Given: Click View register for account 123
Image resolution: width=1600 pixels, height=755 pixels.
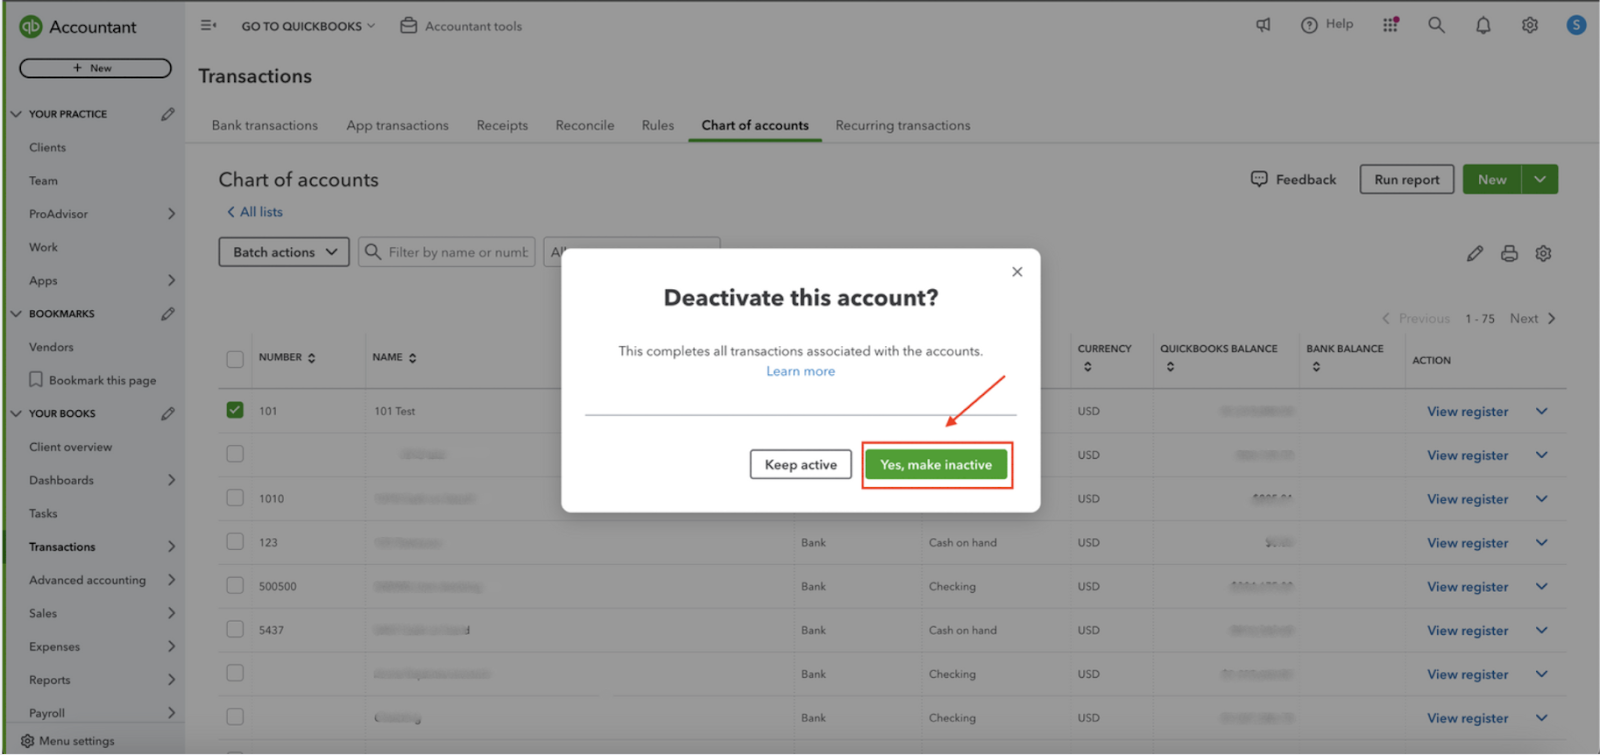Looking at the screenshot, I should (x=1467, y=543).
